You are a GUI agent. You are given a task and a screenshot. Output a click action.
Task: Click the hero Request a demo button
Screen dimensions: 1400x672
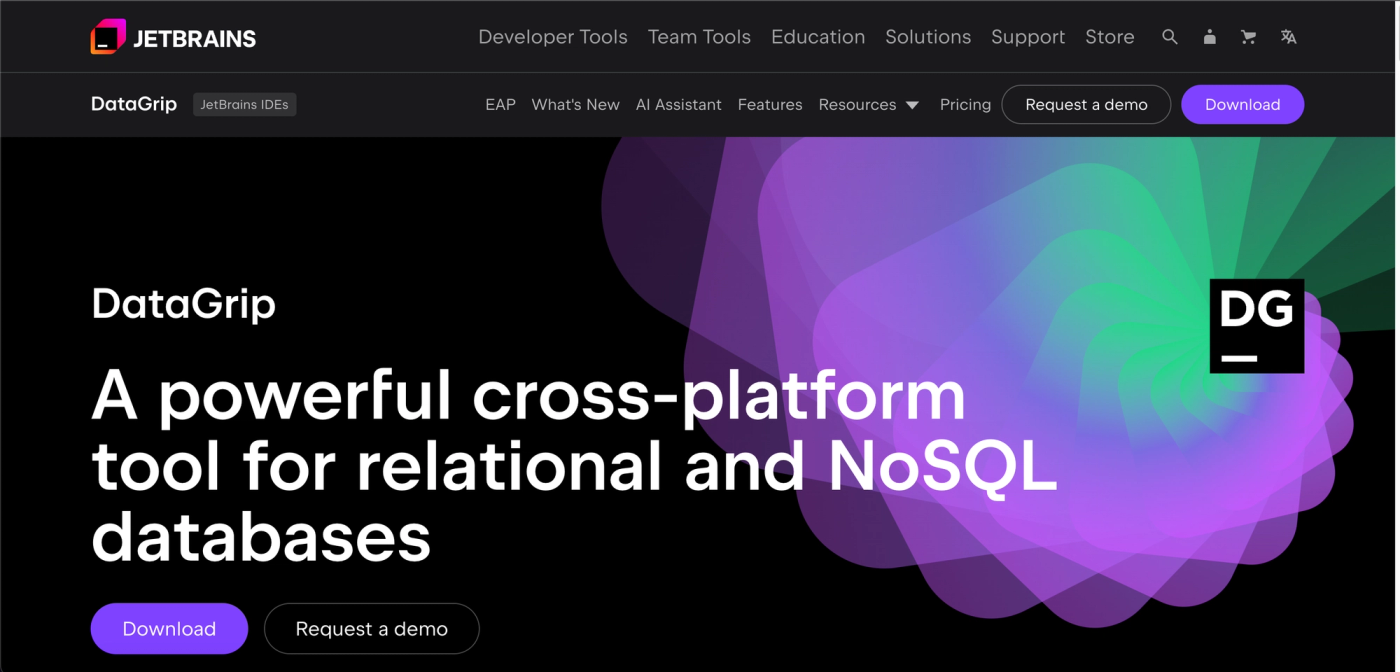click(372, 629)
